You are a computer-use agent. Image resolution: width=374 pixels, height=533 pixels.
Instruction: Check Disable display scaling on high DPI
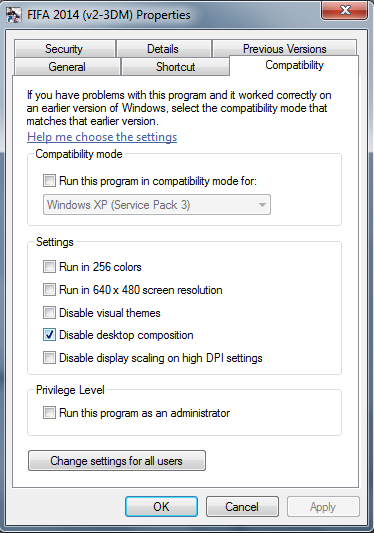coord(49,358)
